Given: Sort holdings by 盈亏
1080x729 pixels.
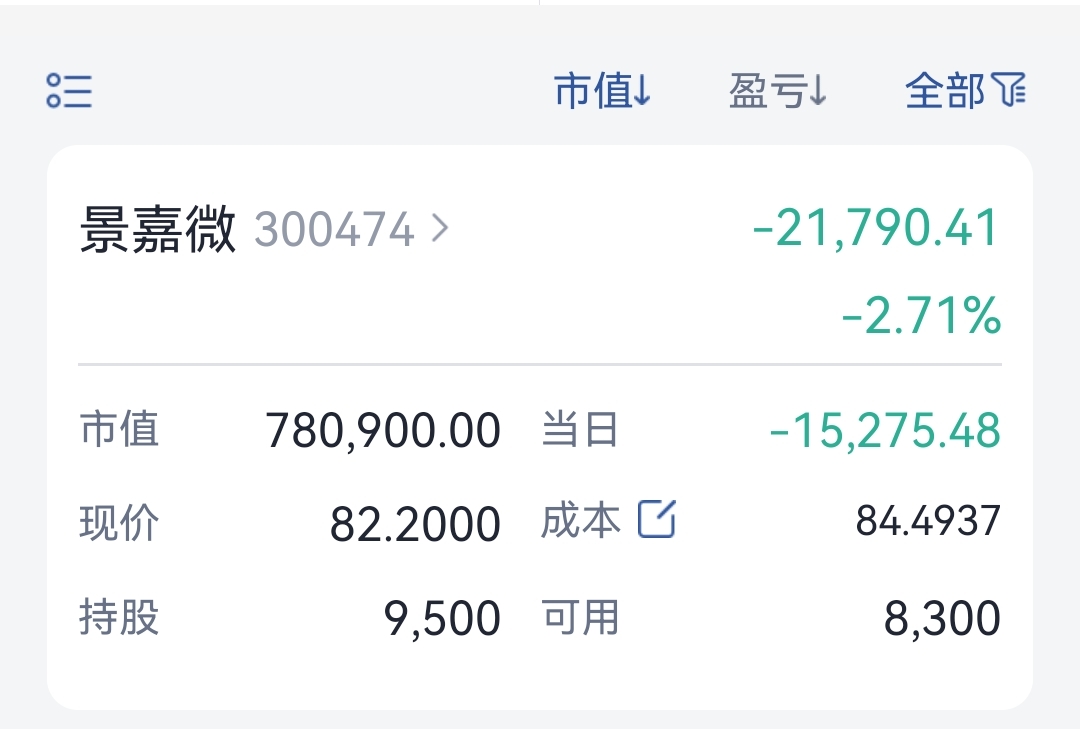Looking at the screenshot, I should 778,90.
